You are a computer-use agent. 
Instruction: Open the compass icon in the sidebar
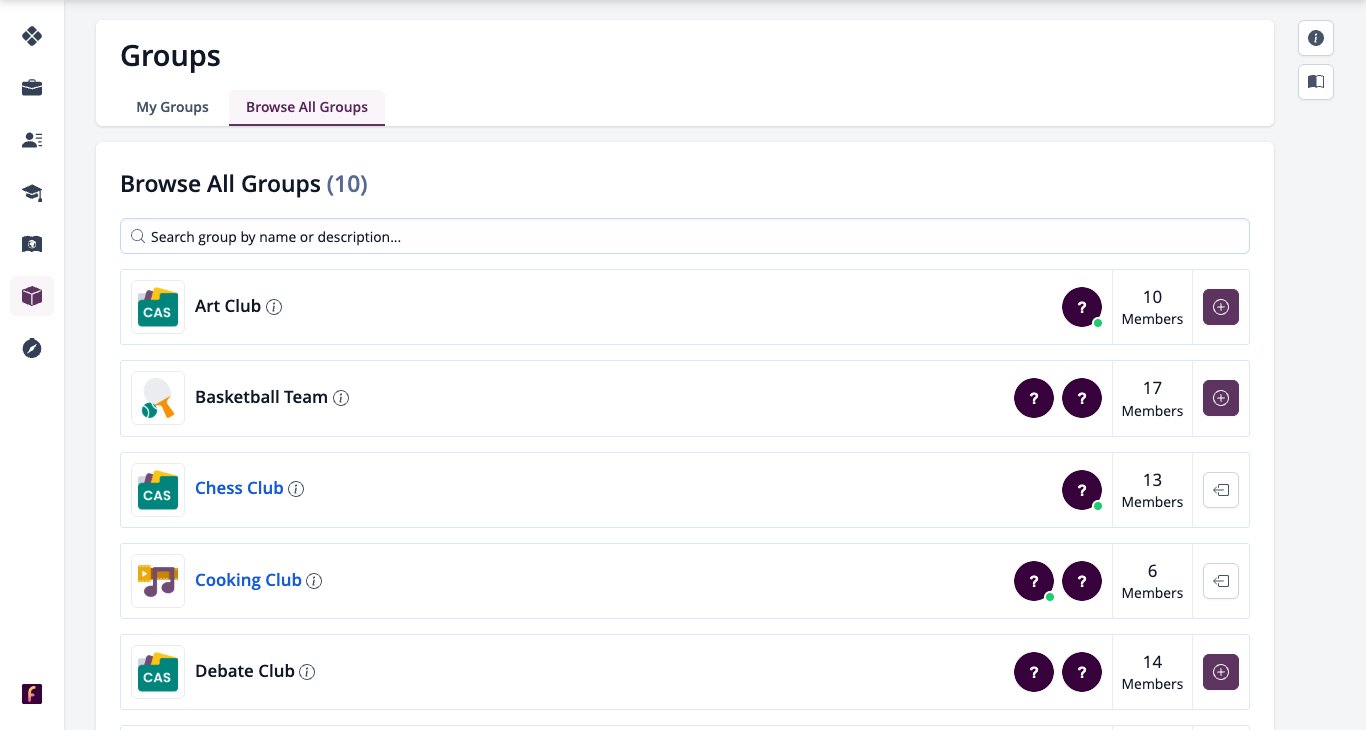pos(32,348)
